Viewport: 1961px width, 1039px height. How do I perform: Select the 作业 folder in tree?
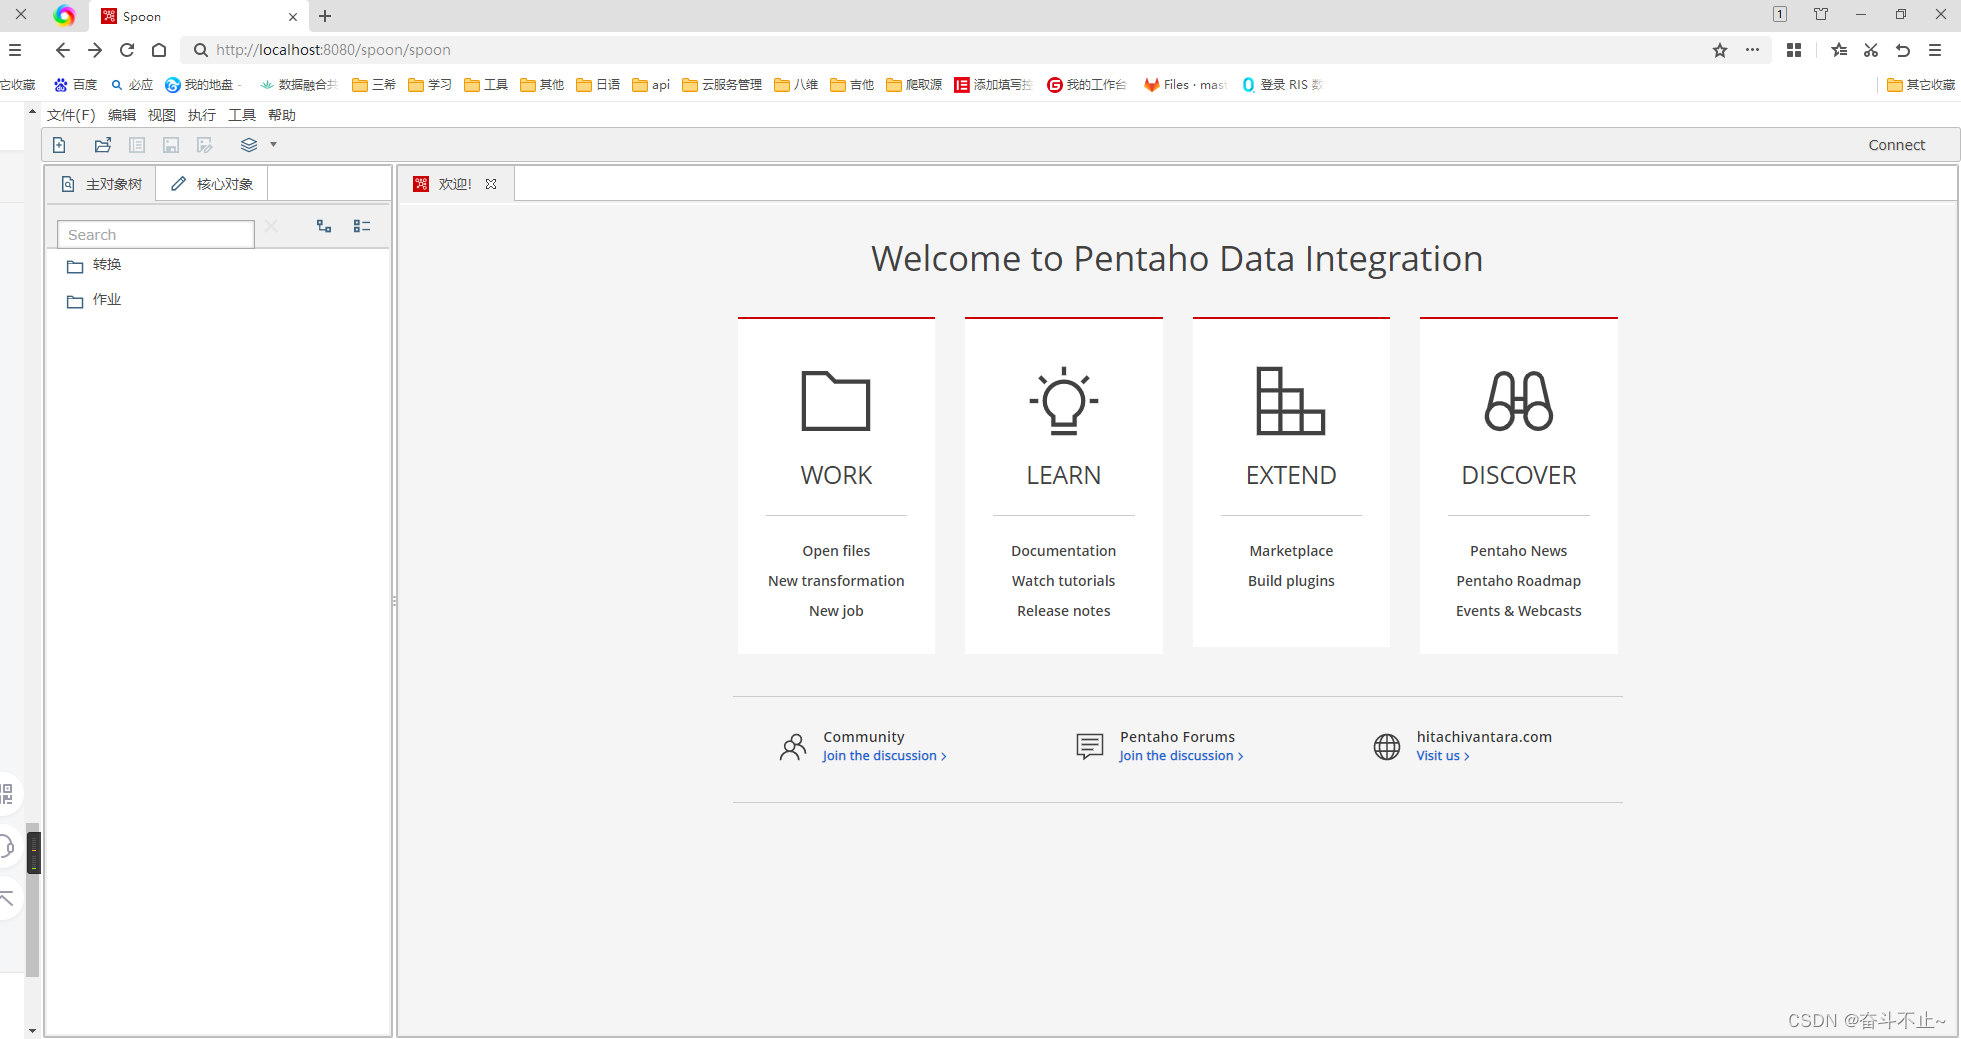pos(94,300)
